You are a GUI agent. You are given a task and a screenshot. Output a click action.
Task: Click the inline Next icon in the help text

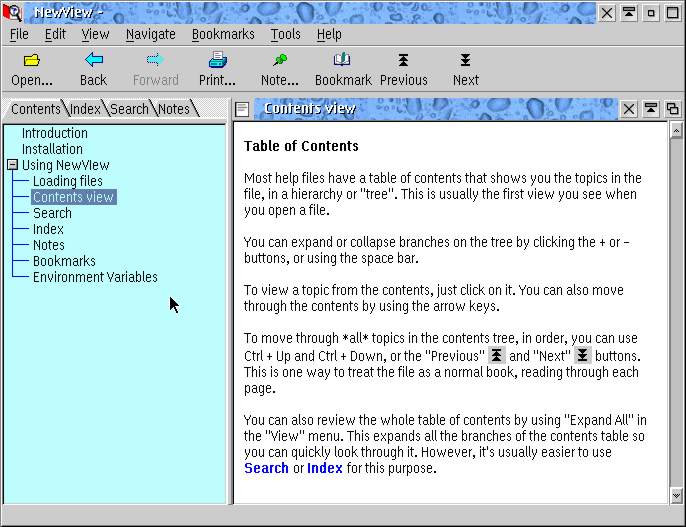point(582,355)
